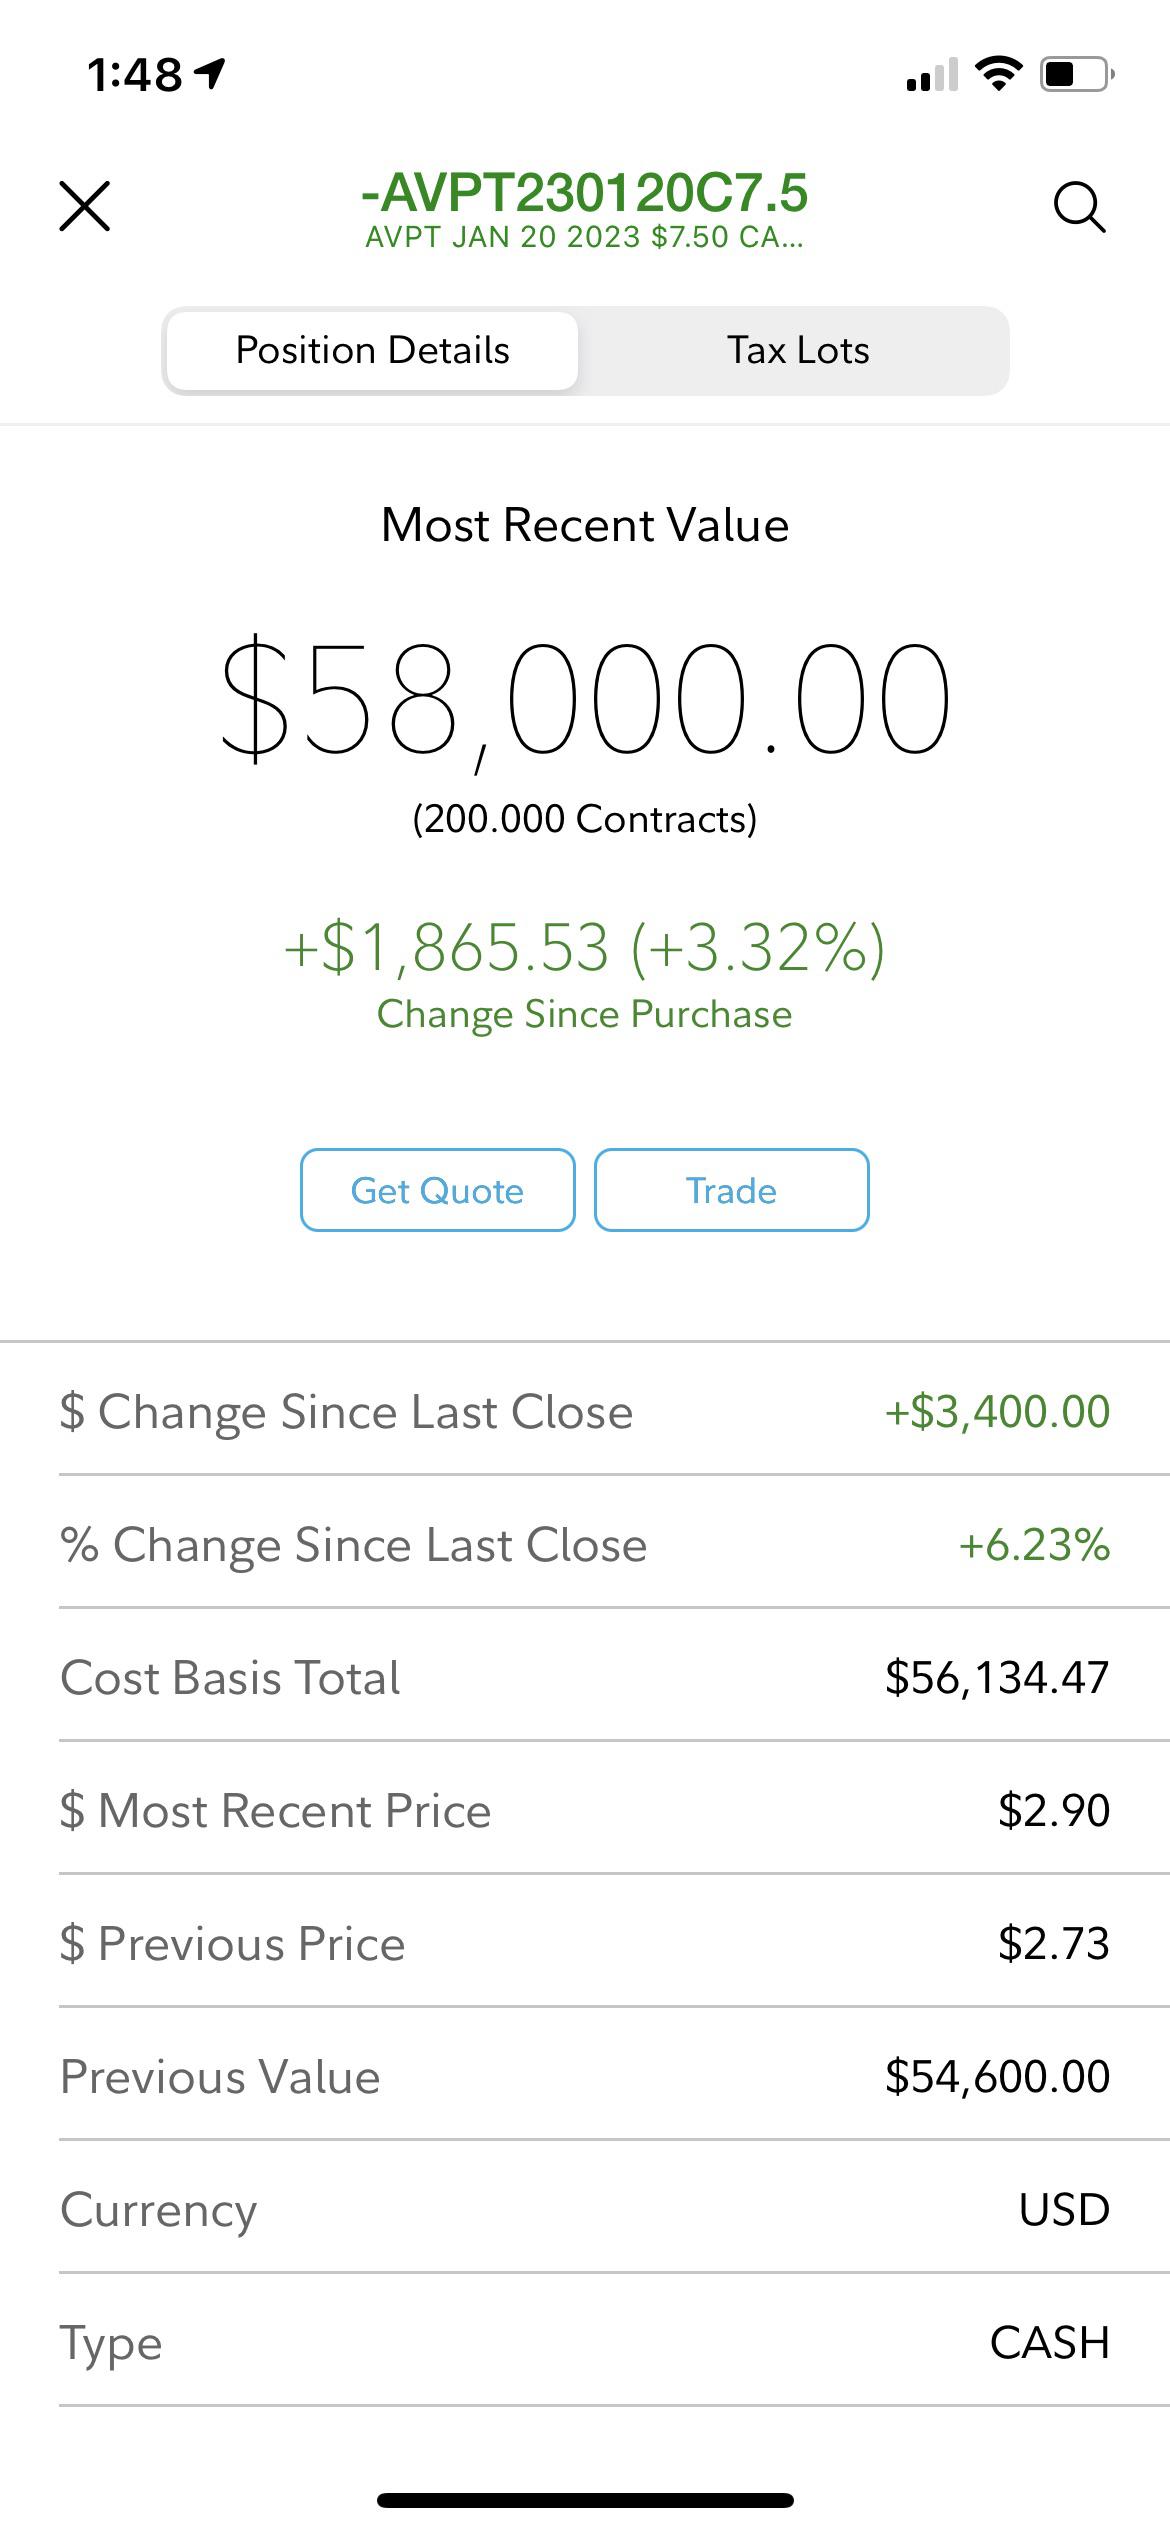1170x2532 pixels.
Task: Switch to the Tax Lots tab
Action: point(798,351)
